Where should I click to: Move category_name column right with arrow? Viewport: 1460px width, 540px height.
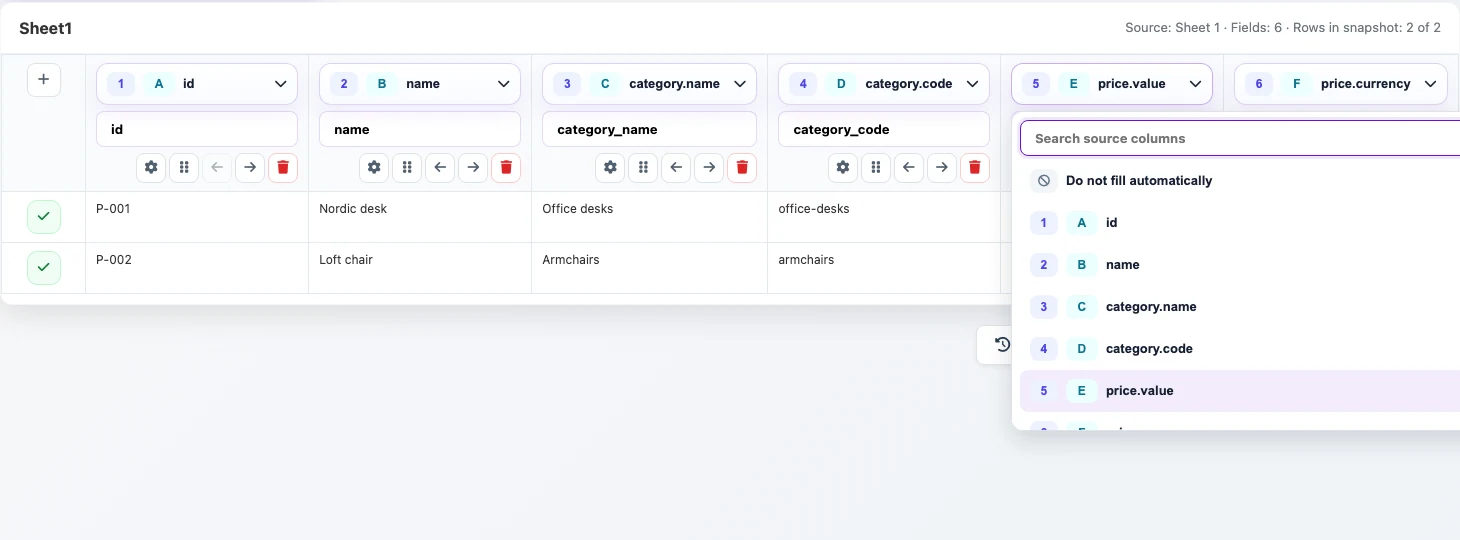(x=709, y=168)
